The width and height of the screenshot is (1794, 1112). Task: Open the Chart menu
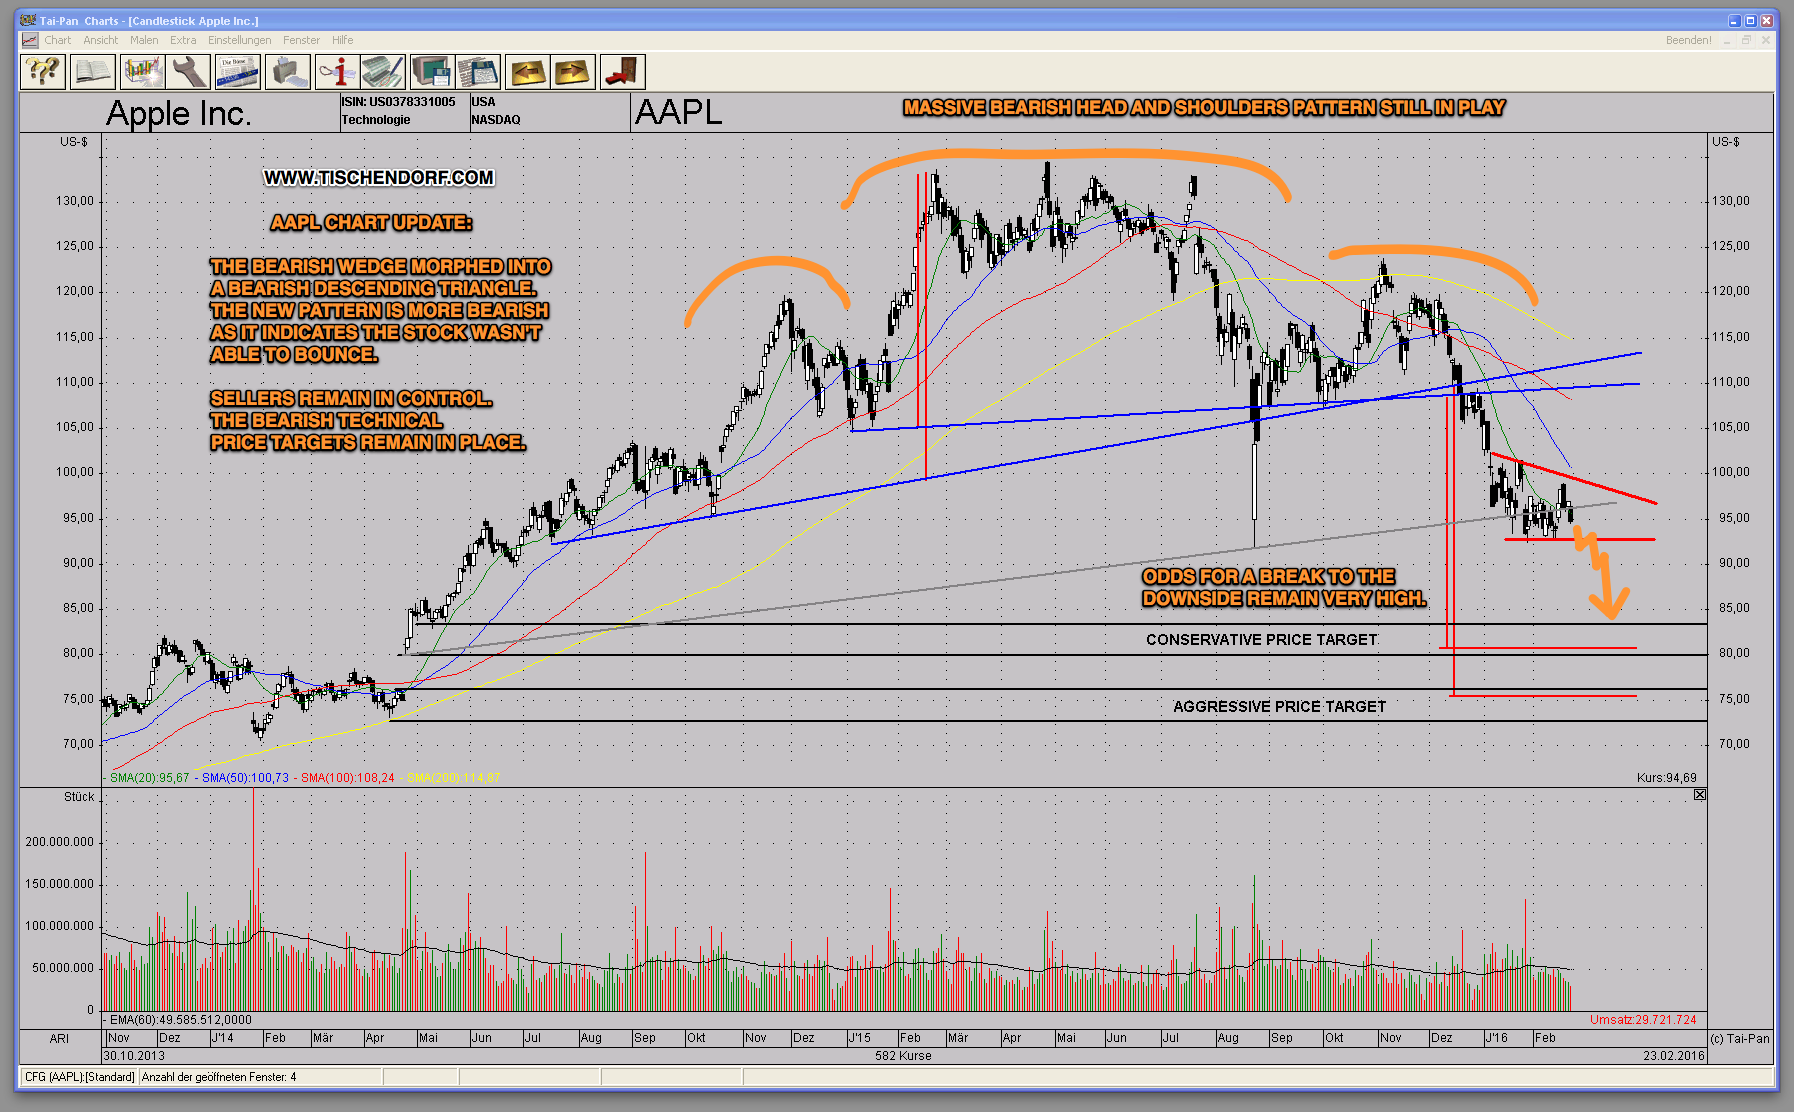click(x=57, y=40)
